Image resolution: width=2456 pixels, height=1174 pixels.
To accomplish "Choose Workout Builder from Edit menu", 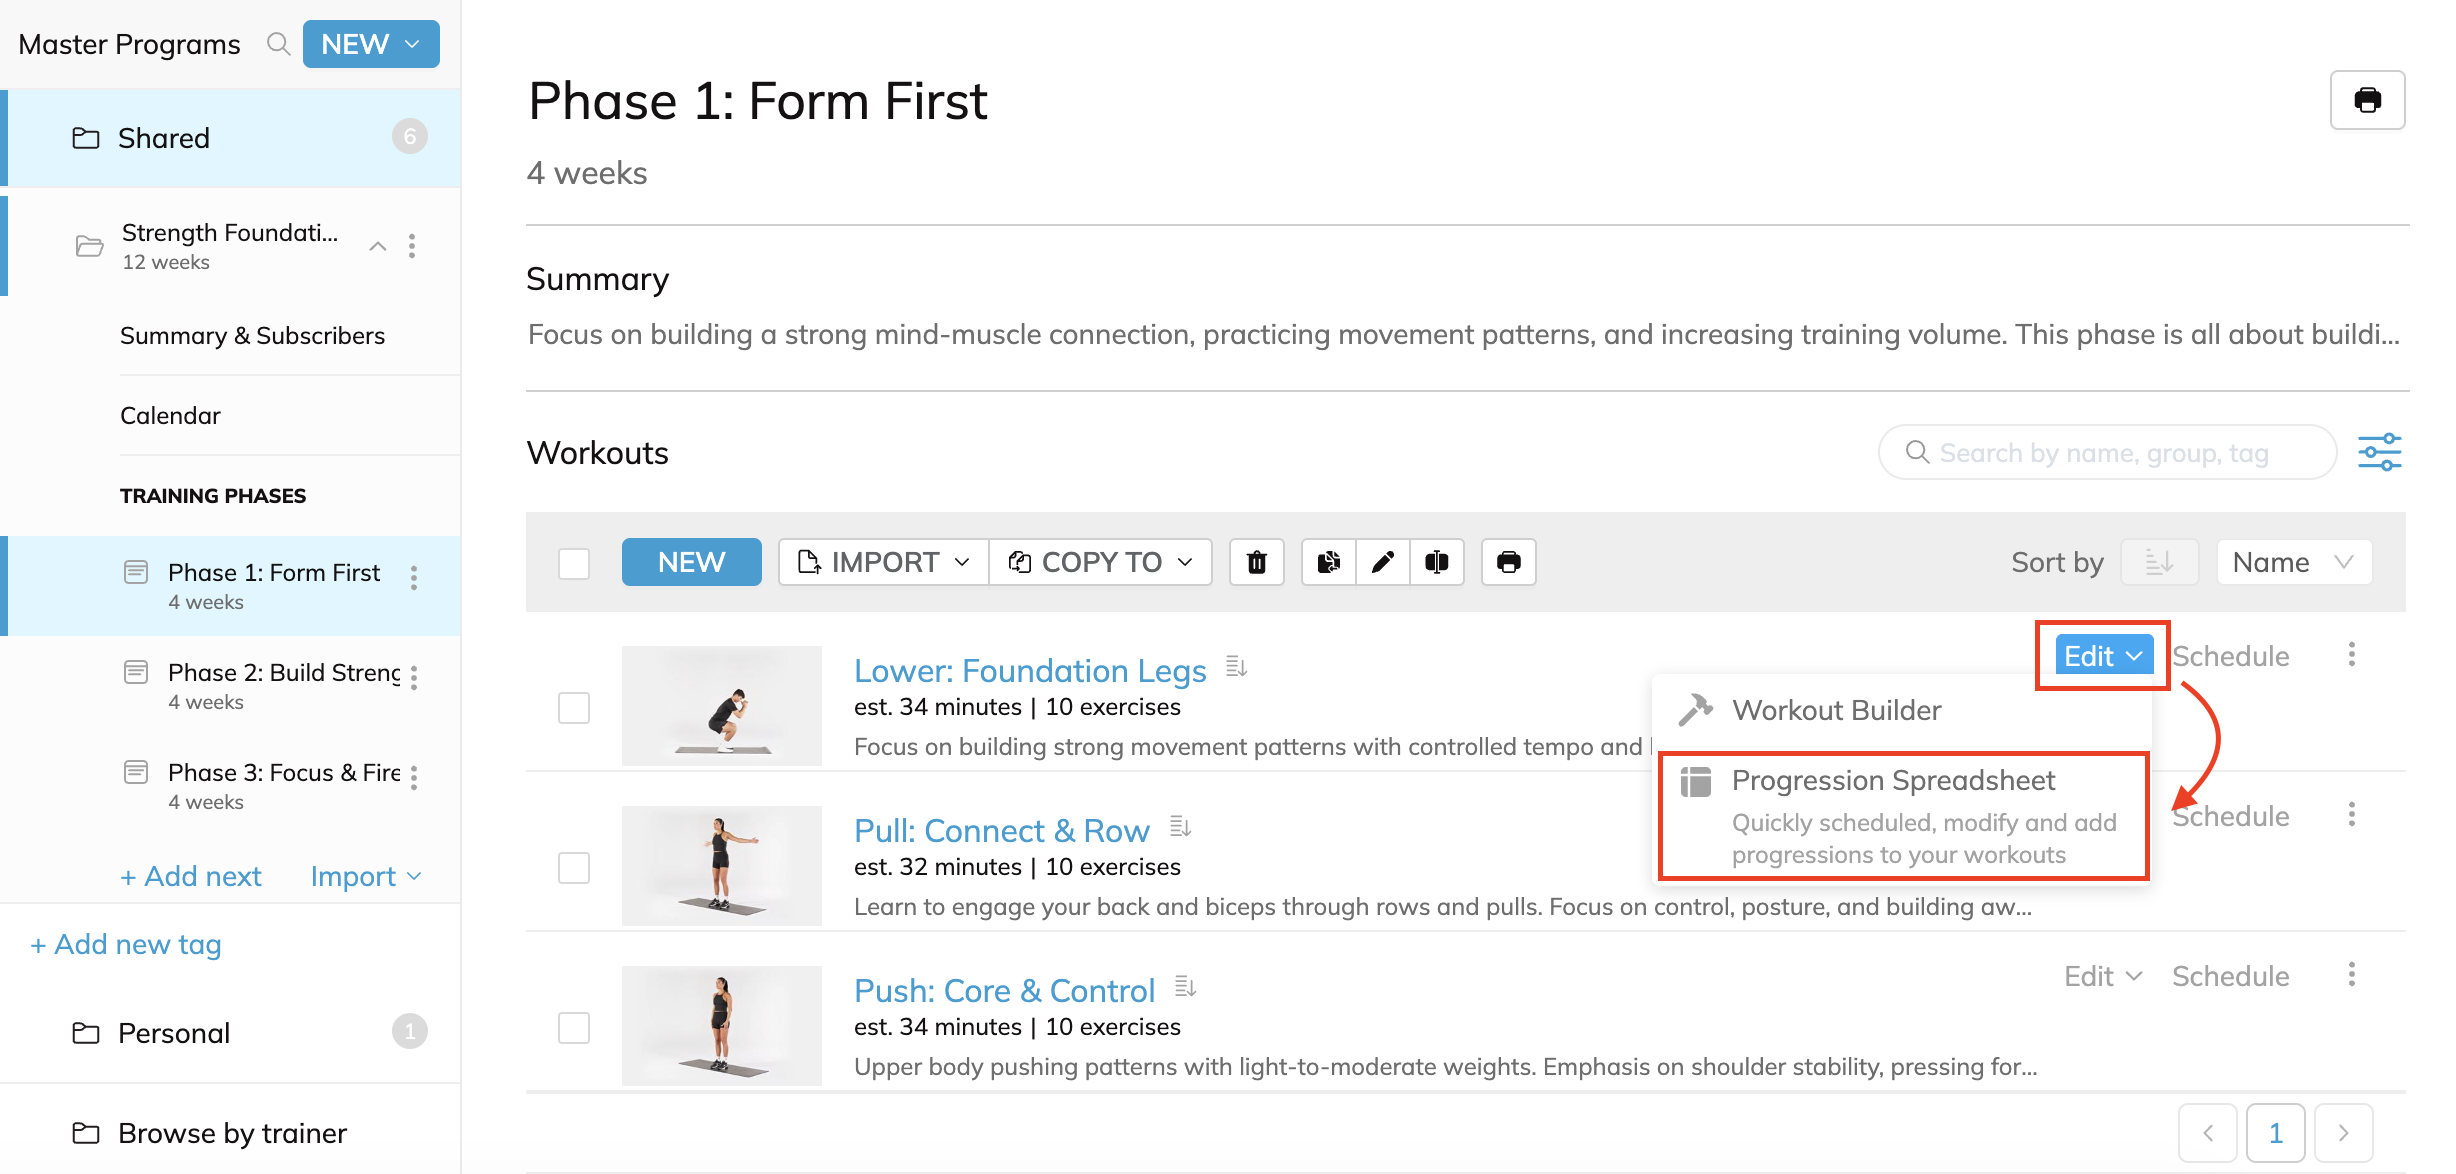I will click(x=1836, y=710).
